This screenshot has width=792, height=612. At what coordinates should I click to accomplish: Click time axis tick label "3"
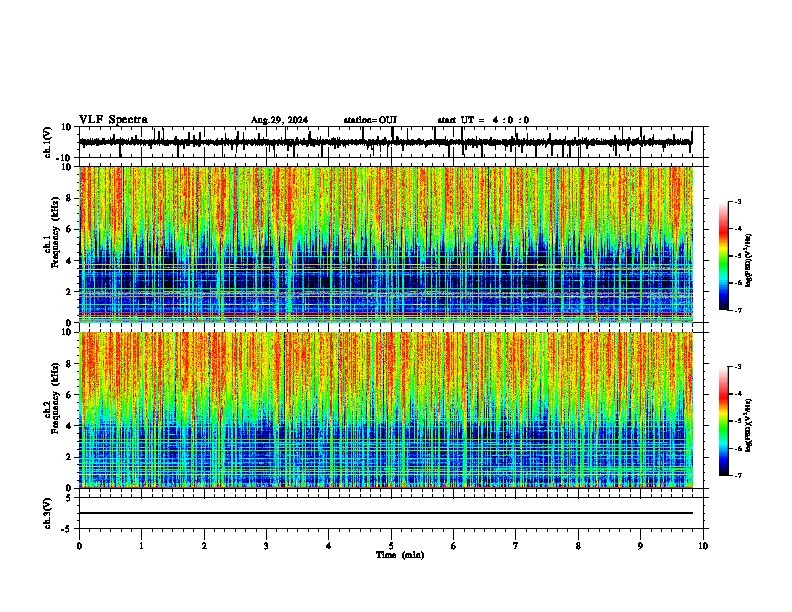[x=266, y=546]
